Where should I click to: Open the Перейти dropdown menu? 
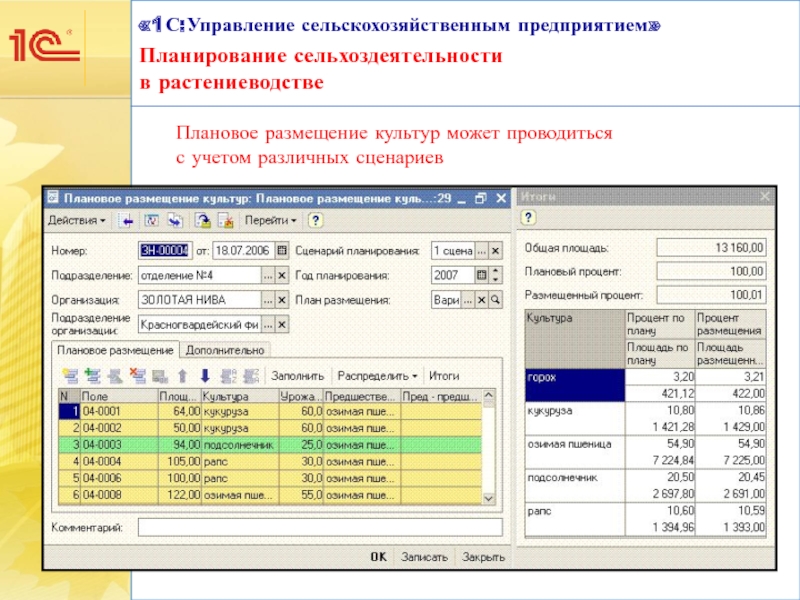(270, 220)
